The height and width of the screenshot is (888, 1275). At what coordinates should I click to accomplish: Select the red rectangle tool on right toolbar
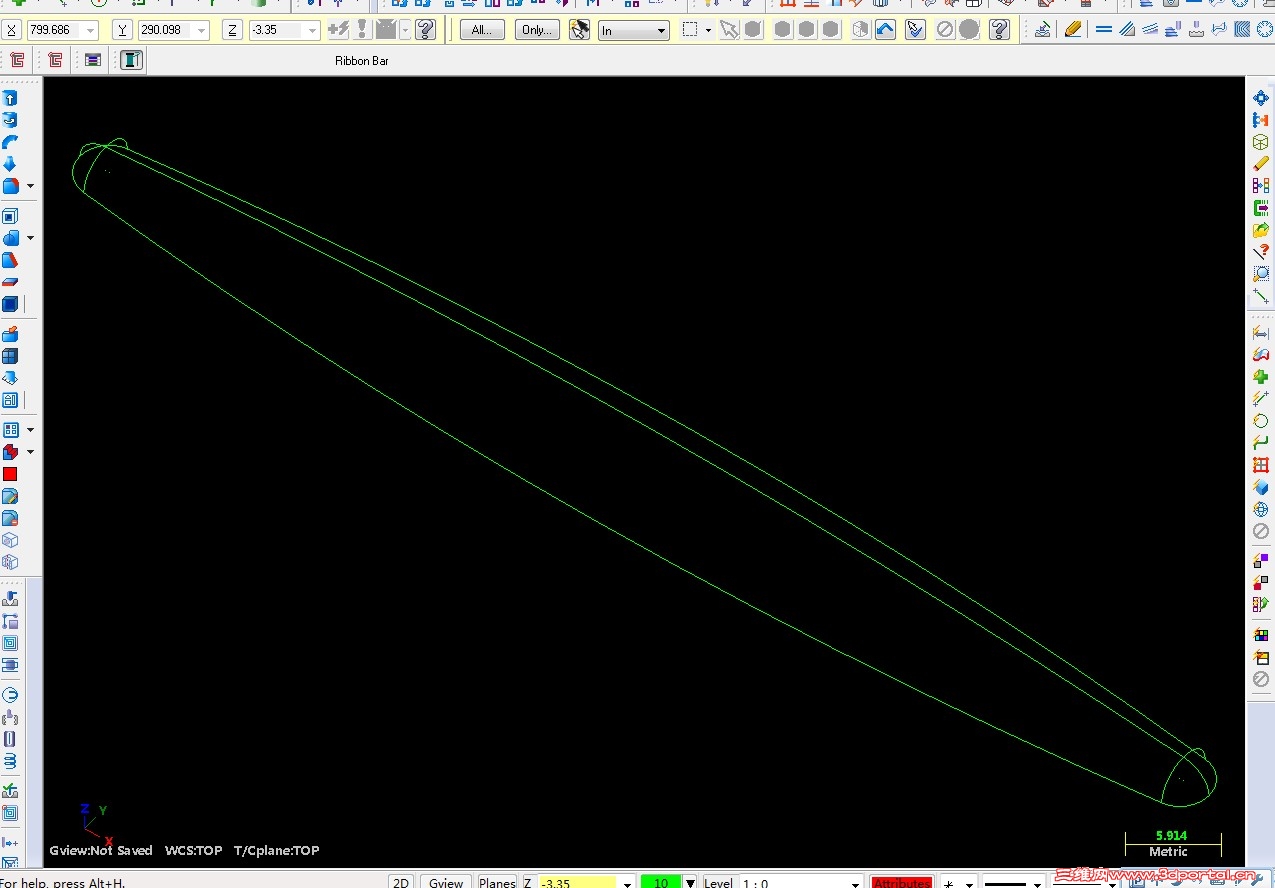tap(1261, 465)
